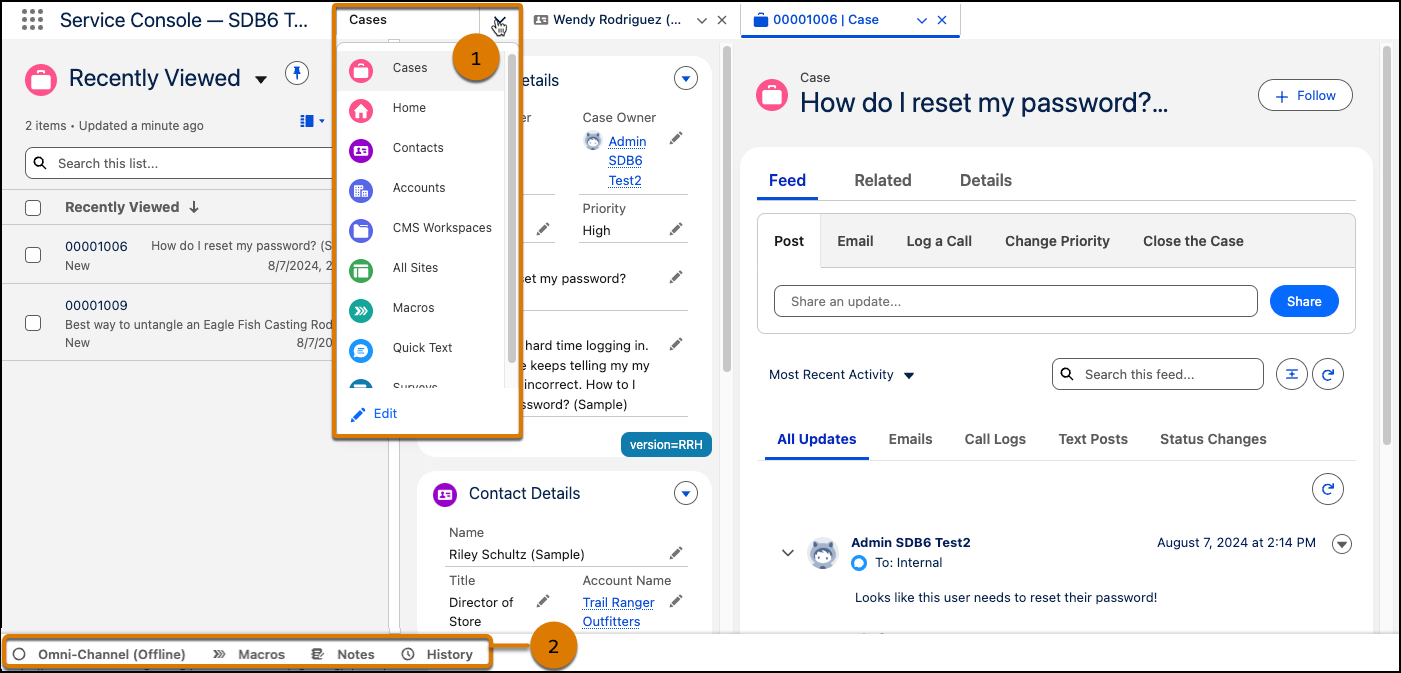The width and height of the screenshot is (1401, 673).
Task: Switch to the Related tab
Action: (x=882, y=180)
